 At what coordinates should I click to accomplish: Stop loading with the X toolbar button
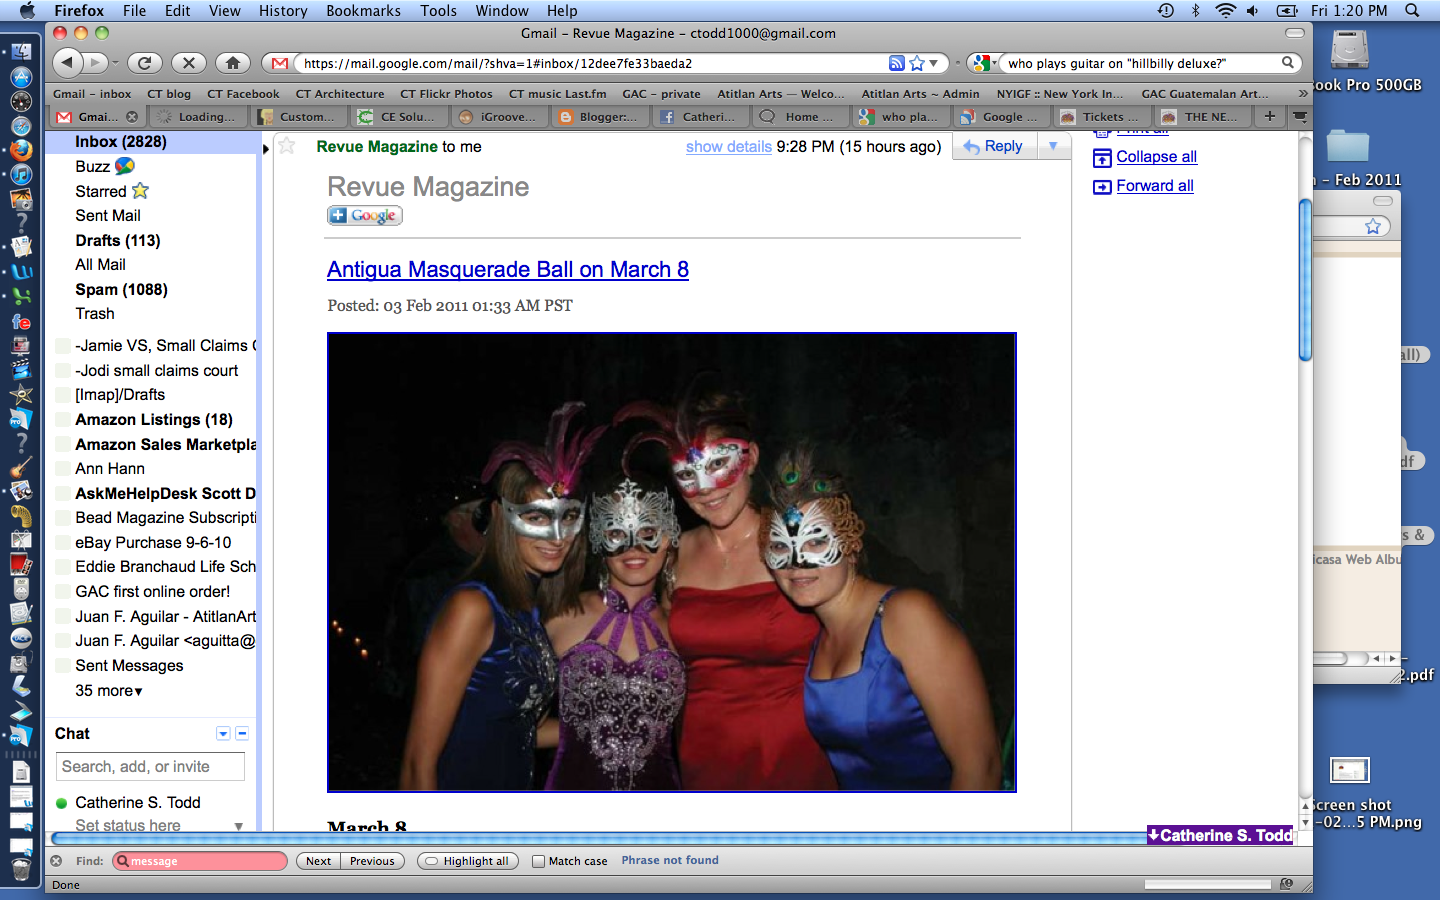point(188,62)
